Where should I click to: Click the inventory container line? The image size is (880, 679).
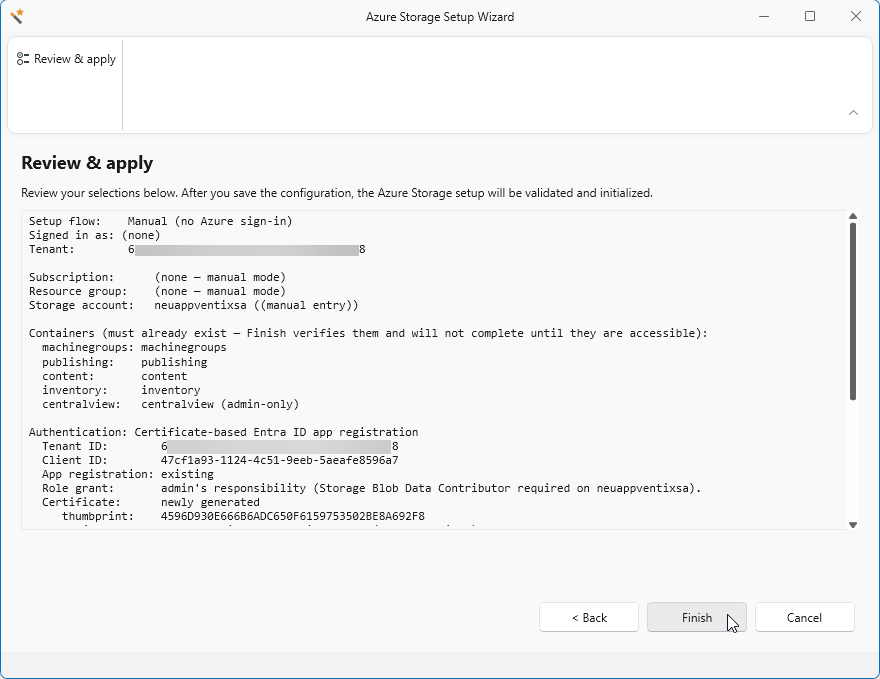click(121, 390)
